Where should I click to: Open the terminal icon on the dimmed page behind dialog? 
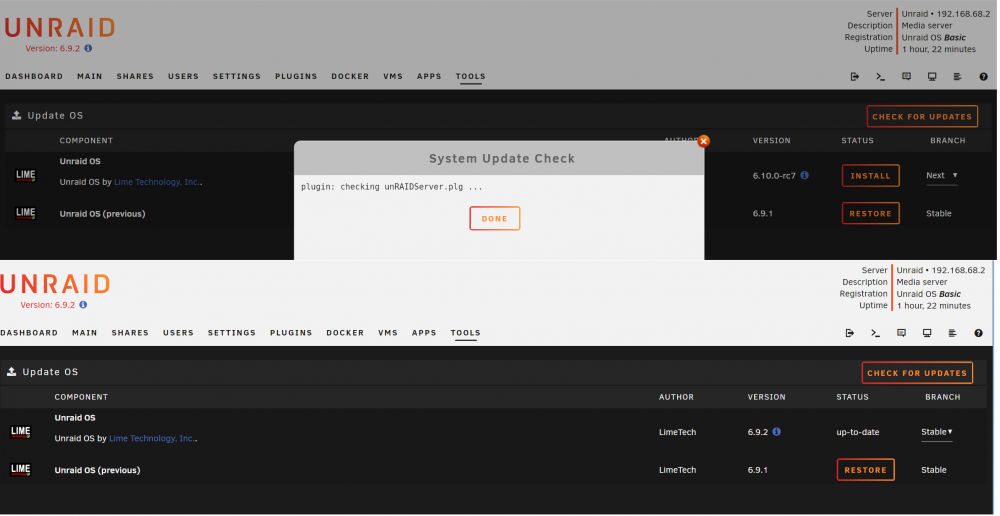pyautogui.click(x=881, y=77)
